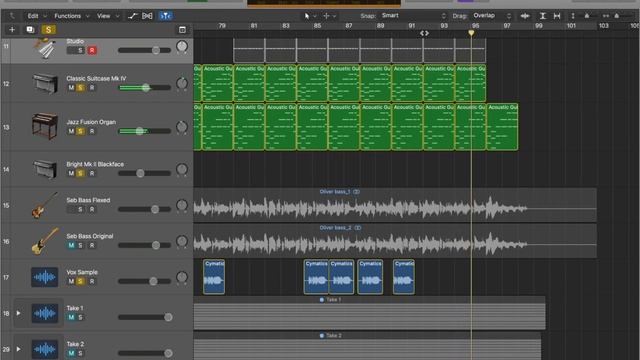The image size is (640, 360).
Task: Unsolo the Jazz Fusion Organ track
Action: (x=80, y=131)
